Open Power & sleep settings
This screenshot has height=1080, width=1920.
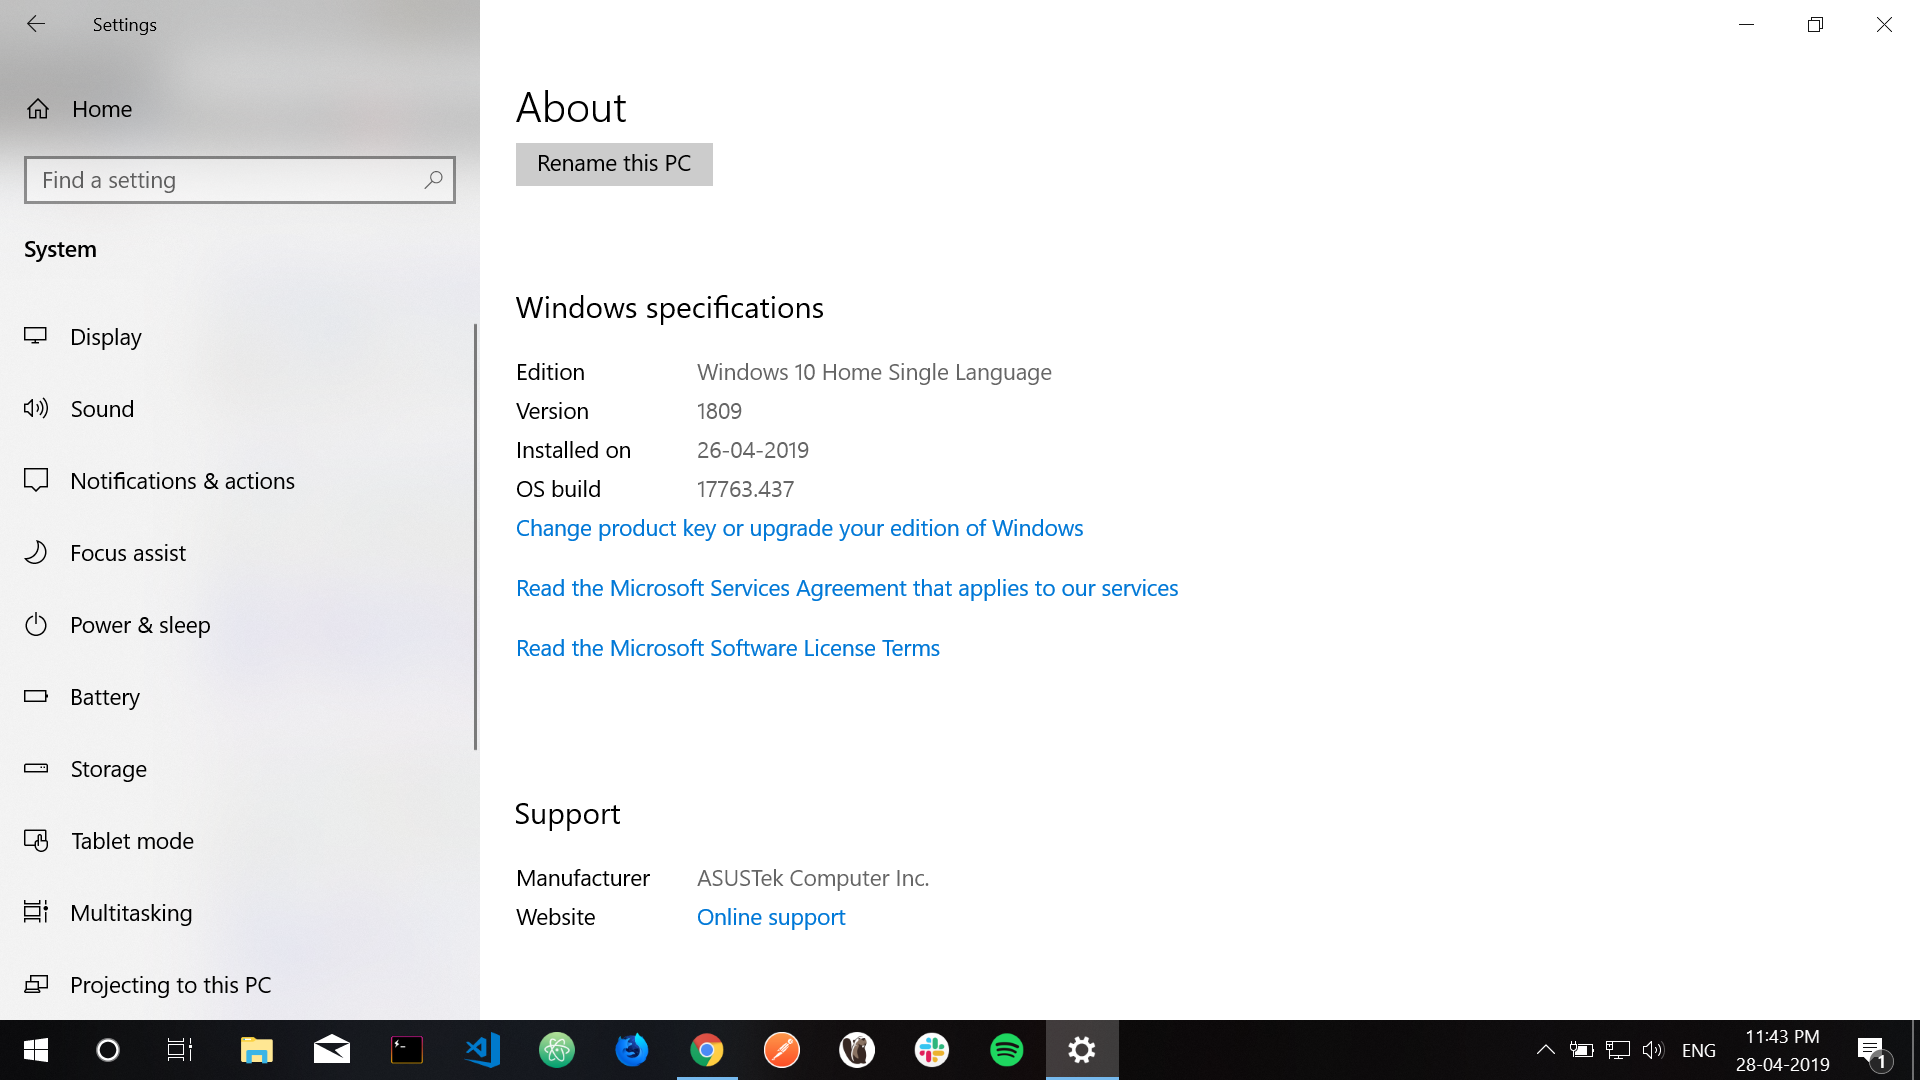(x=118, y=625)
